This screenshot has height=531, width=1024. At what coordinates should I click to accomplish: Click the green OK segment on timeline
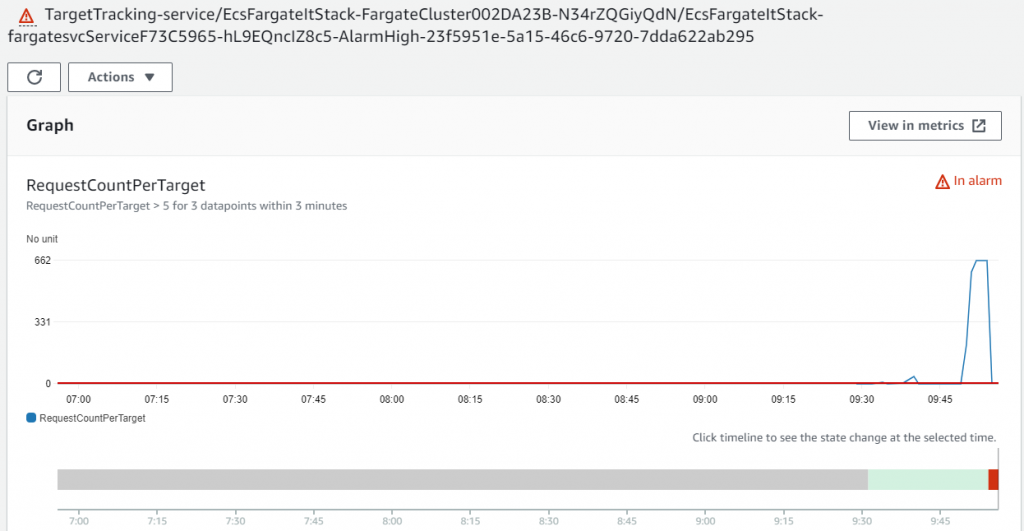pyautogui.click(x=927, y=479)
